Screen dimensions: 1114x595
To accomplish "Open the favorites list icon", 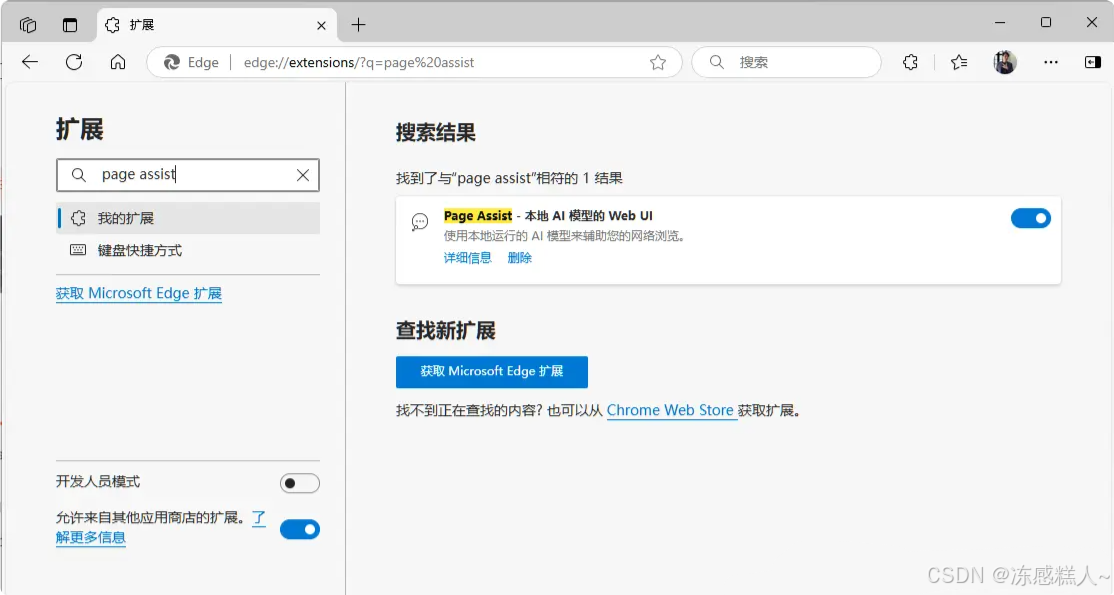I will click(x=959, y=63).
